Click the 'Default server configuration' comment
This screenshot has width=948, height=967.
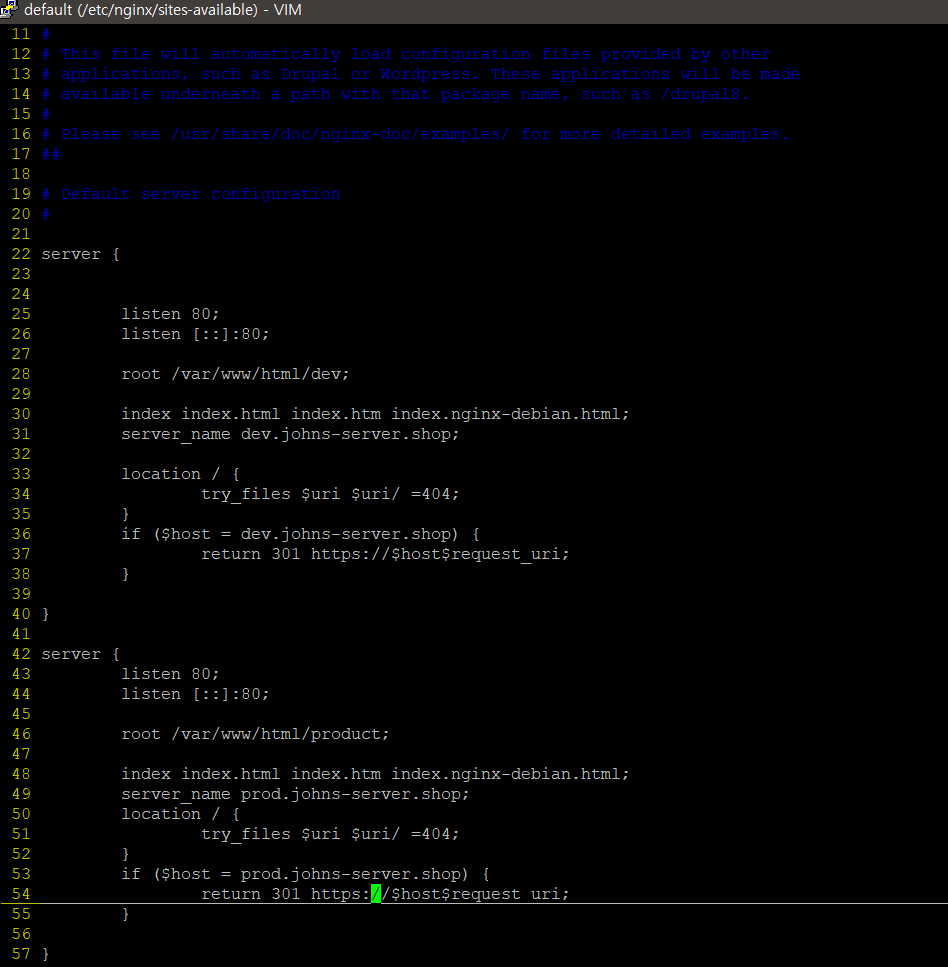pos(200,194)
